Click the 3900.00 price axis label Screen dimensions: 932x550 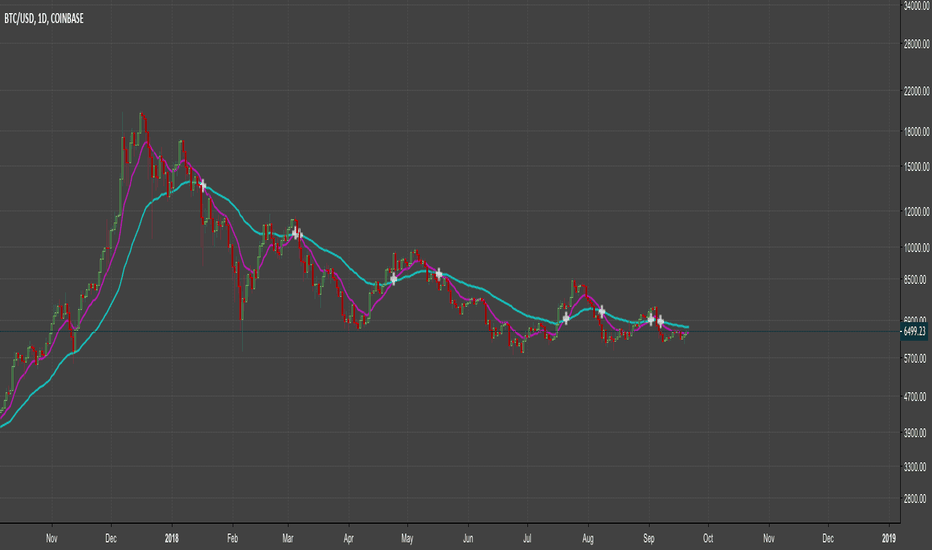click(915, 433)
